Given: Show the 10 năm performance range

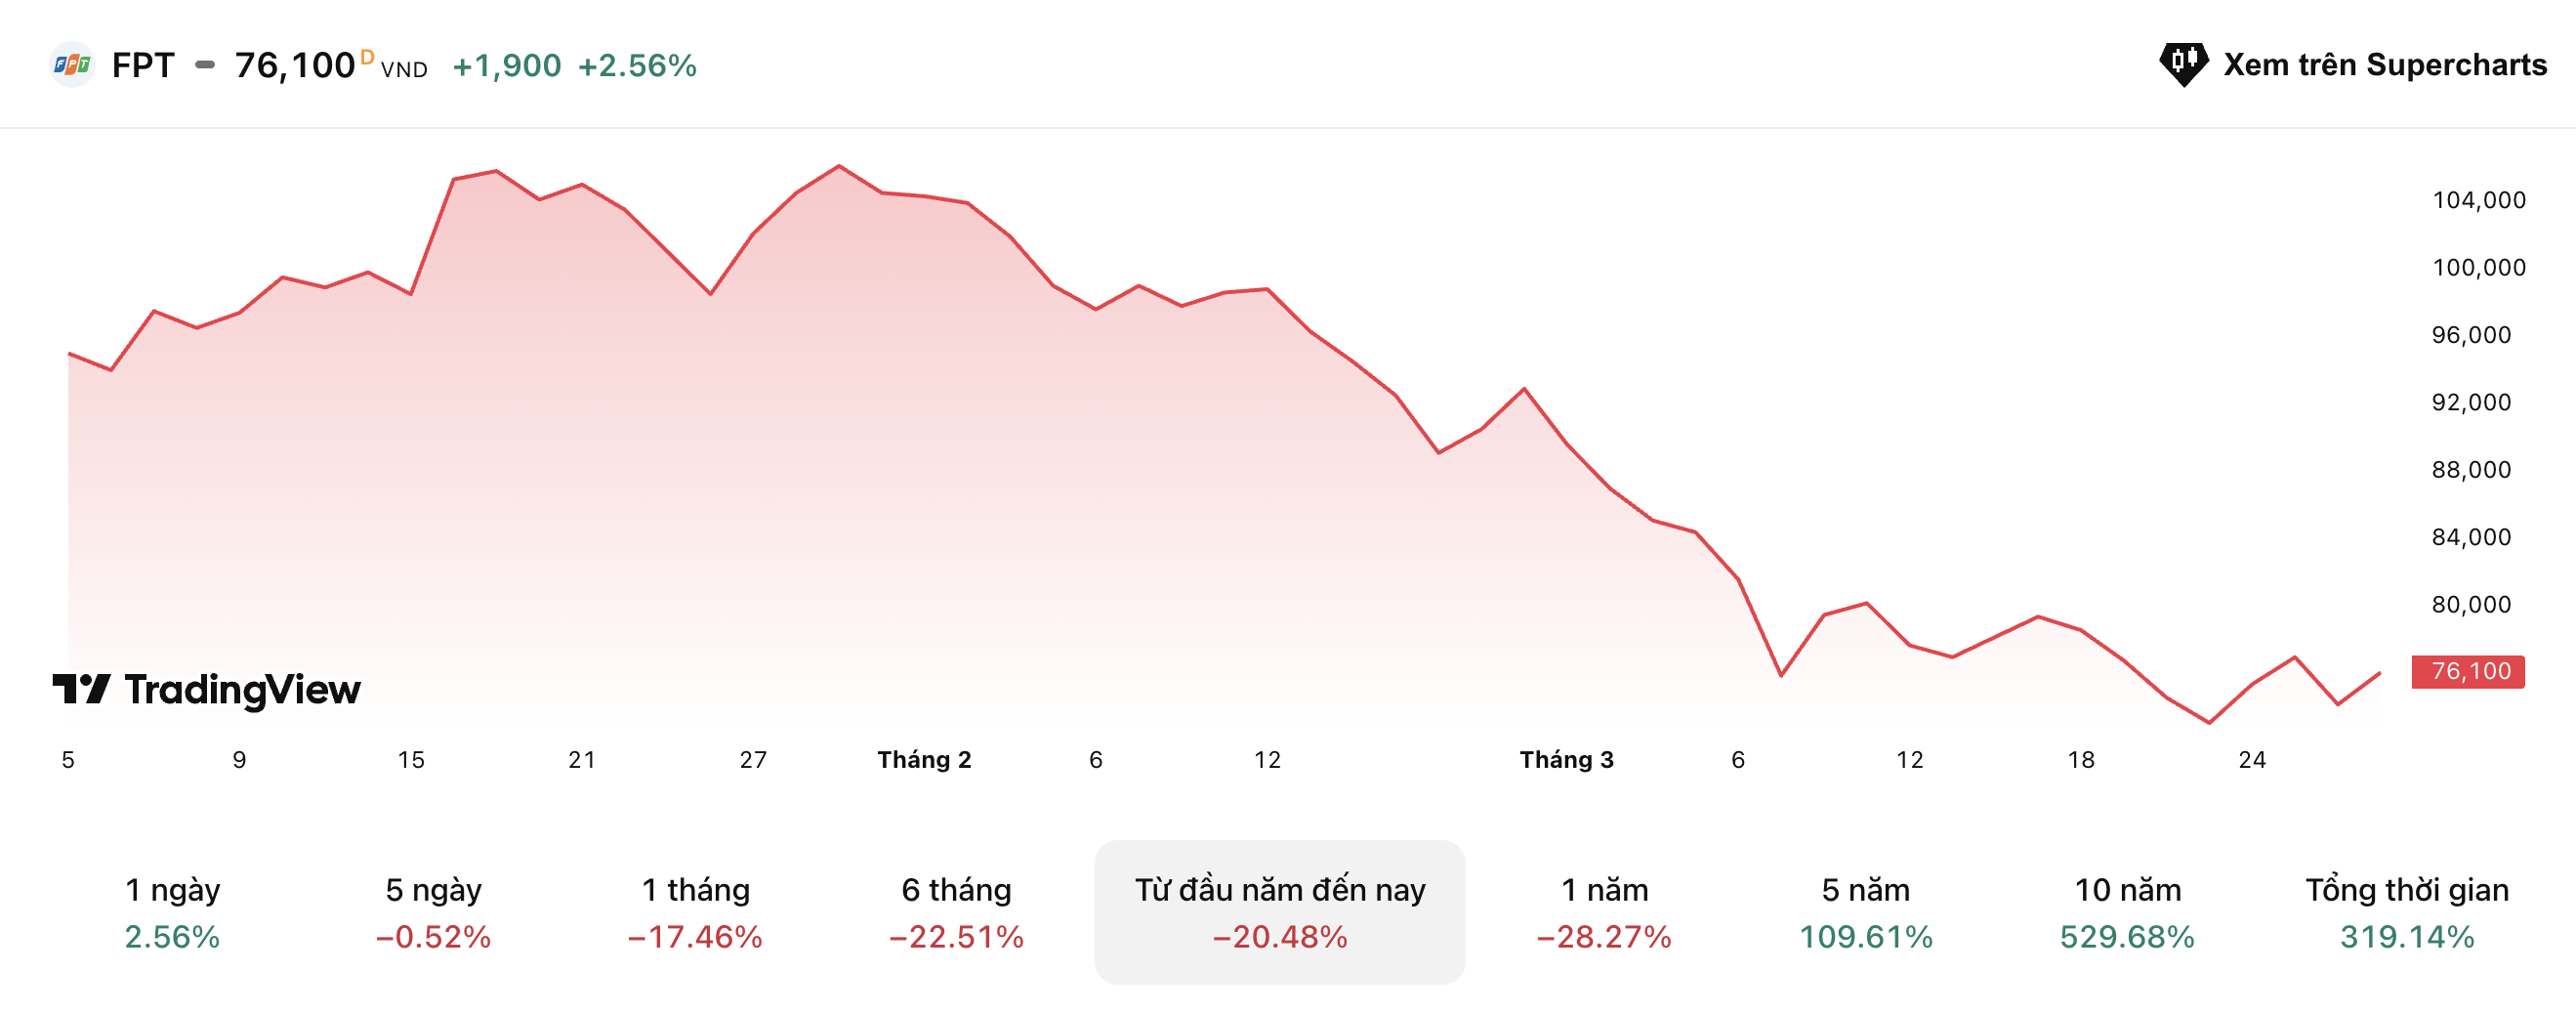Looking at the screenshot, I should point(2127,912).
